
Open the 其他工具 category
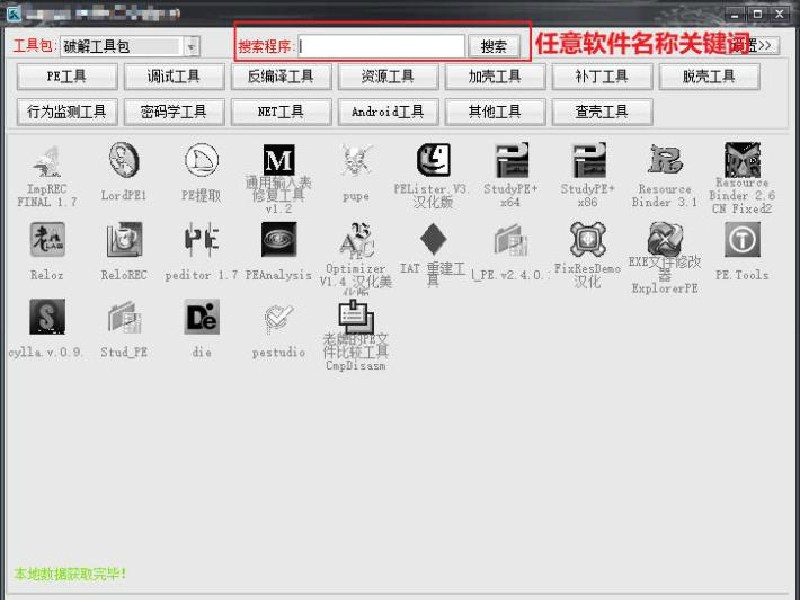495,111
